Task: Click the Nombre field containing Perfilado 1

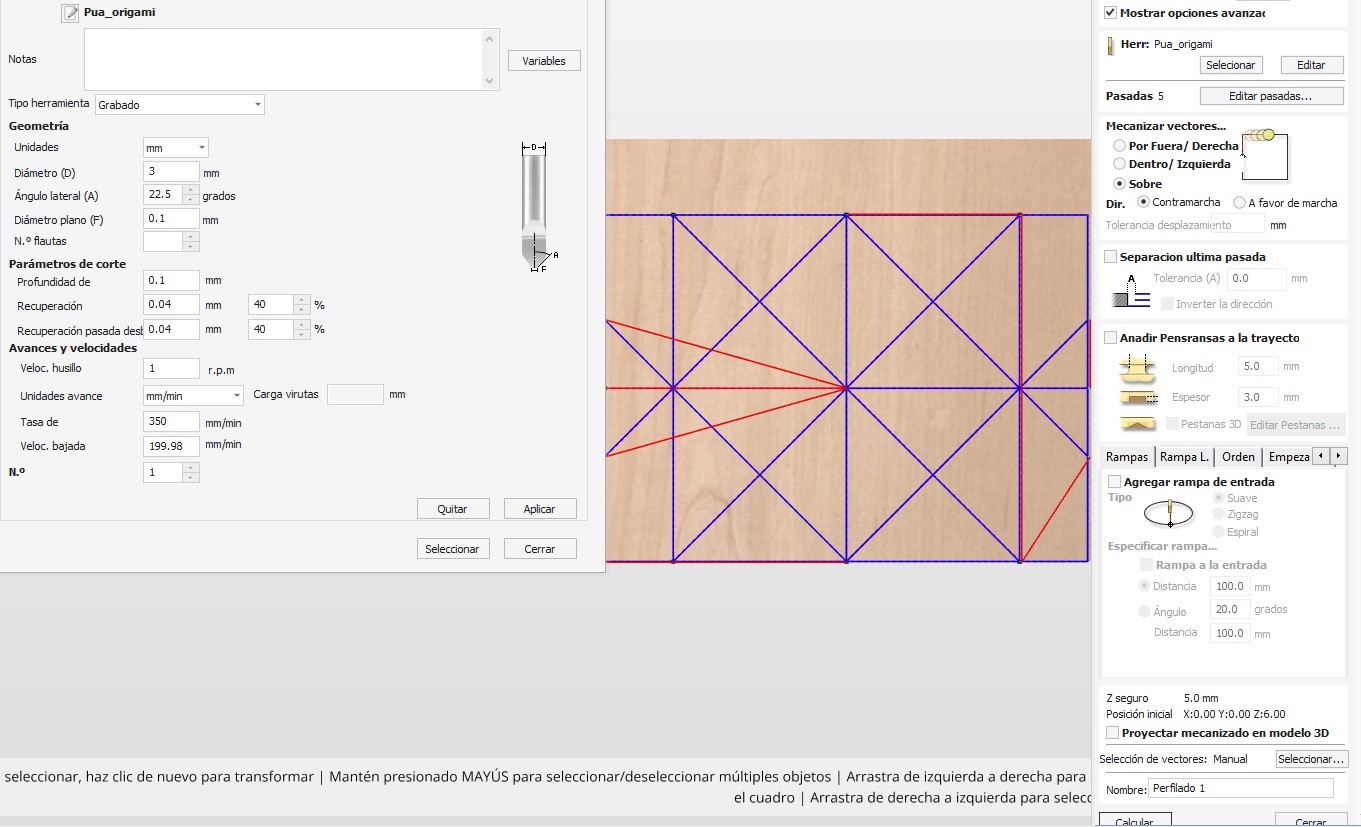Action: [x=1240, y=789]
